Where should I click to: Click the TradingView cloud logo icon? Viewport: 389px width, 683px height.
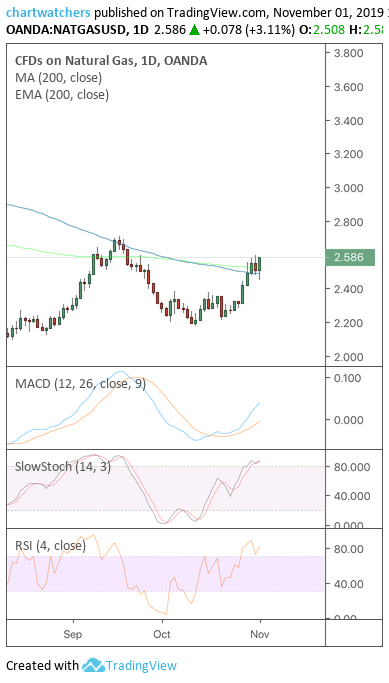(93, 665)
